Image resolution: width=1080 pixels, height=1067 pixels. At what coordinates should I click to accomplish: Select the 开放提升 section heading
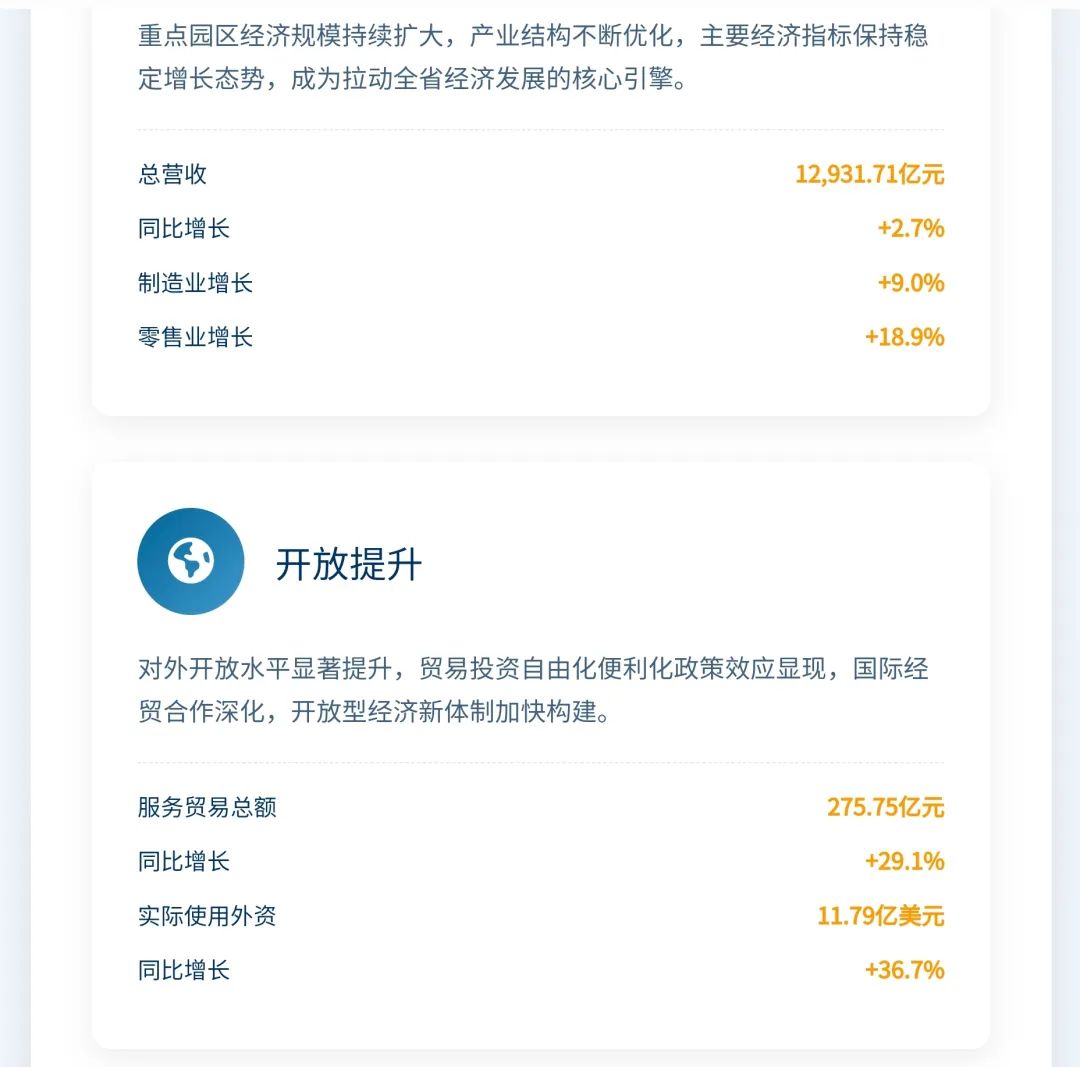tap(349, 564)
